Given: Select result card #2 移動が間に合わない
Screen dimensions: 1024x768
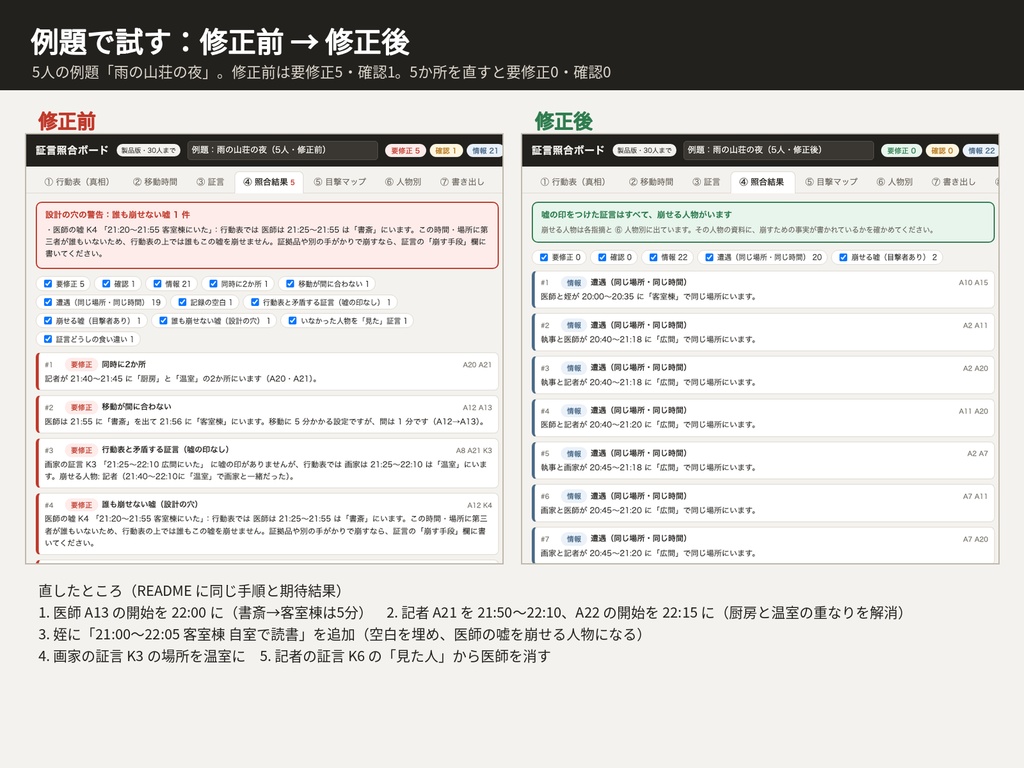Looking at the screenshot, I should click(267, 415).
